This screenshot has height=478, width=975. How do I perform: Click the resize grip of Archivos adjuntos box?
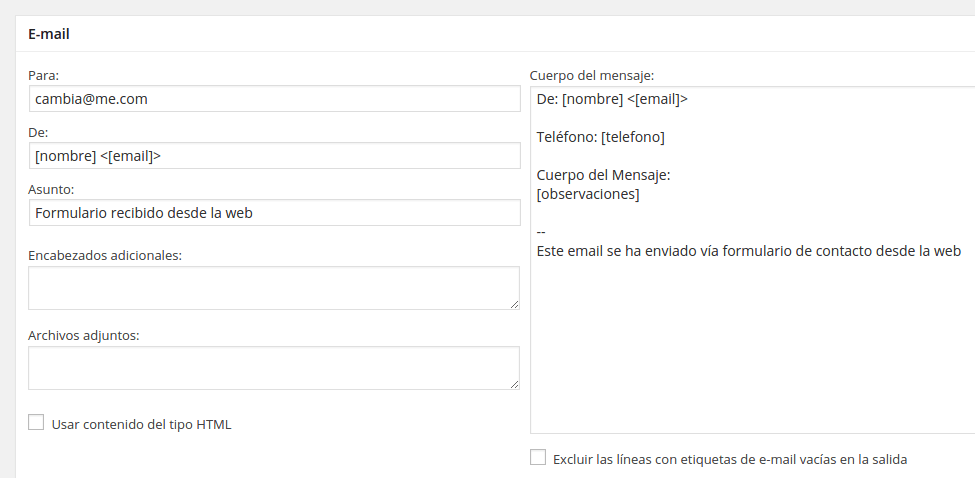pos(514,384)
